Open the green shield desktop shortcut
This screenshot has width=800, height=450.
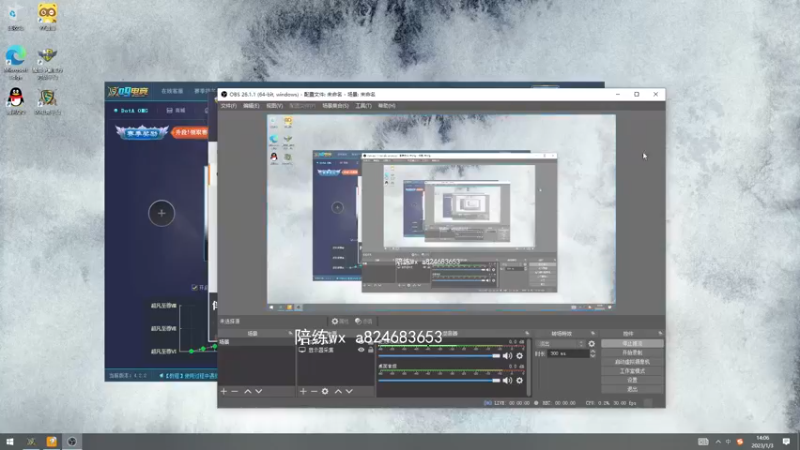click(x=47, y=101)
